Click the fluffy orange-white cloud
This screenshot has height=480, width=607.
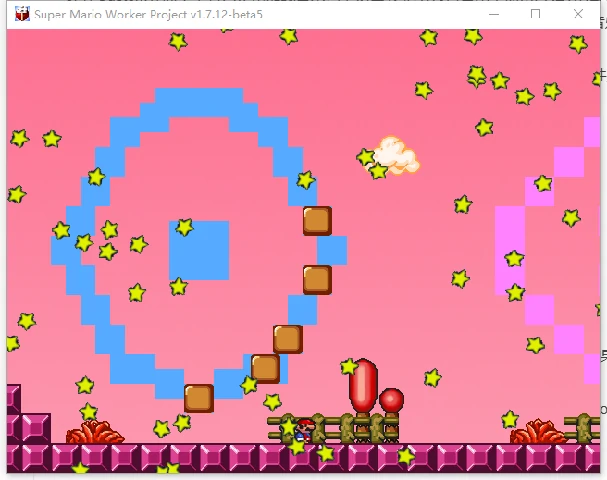coord(396,156)
